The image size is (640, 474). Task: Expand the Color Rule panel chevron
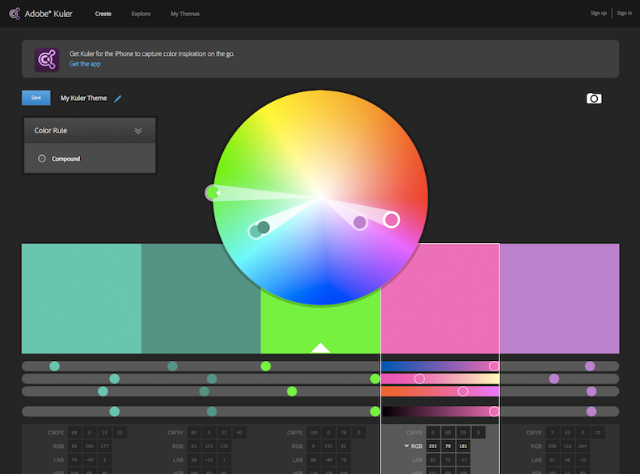coord(138,131)
